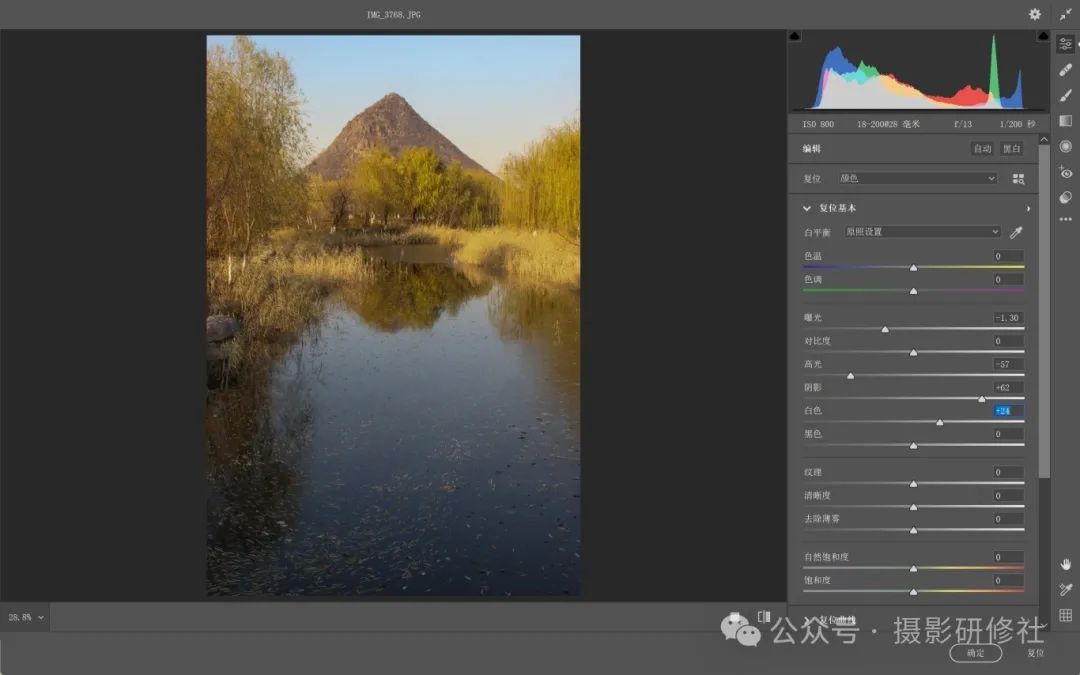
Task: Open the 白平衡 white balance dropdown
Action: (x=922, y=231)
